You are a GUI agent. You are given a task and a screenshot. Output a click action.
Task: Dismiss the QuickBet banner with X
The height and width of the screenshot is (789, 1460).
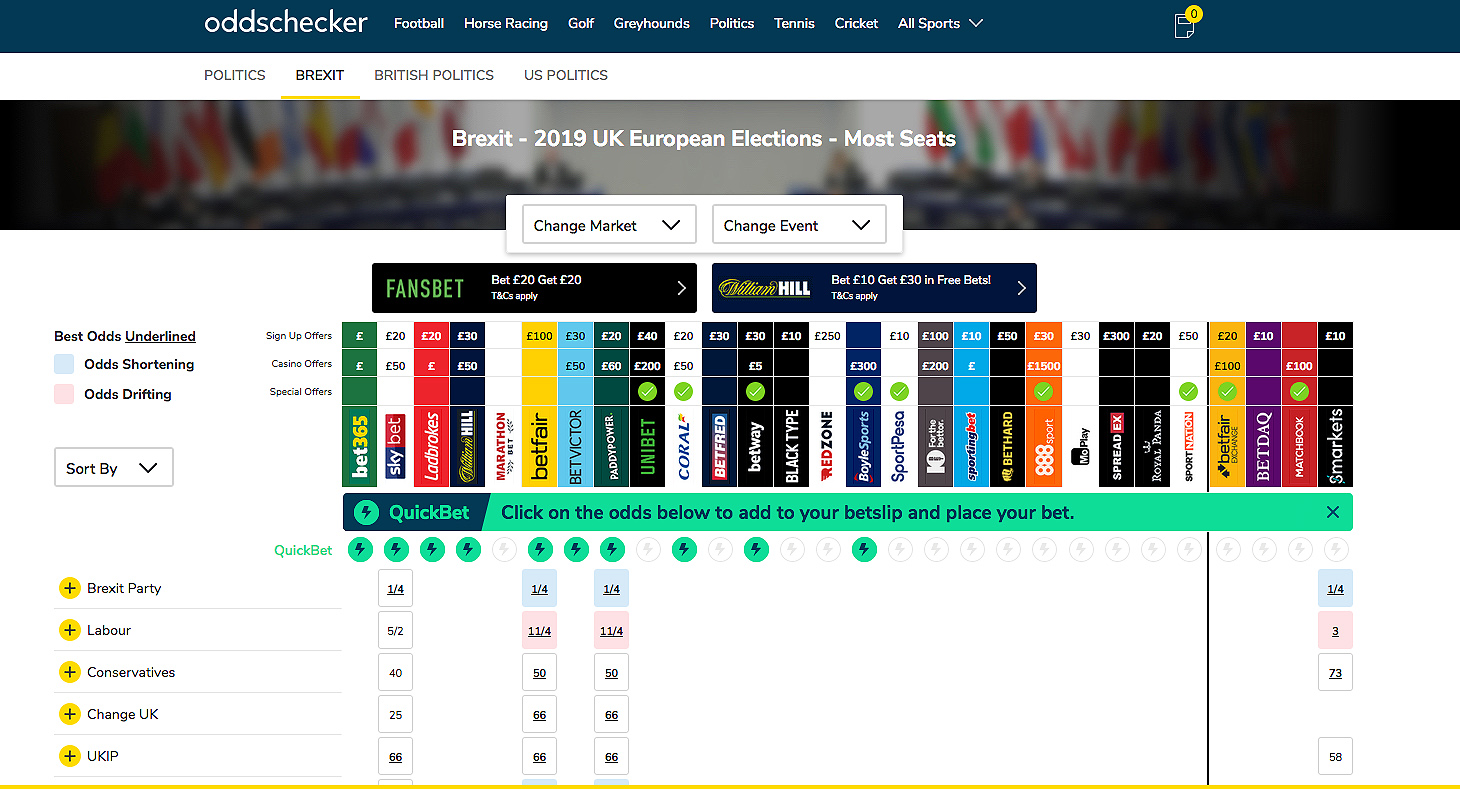click(1332, 512)
